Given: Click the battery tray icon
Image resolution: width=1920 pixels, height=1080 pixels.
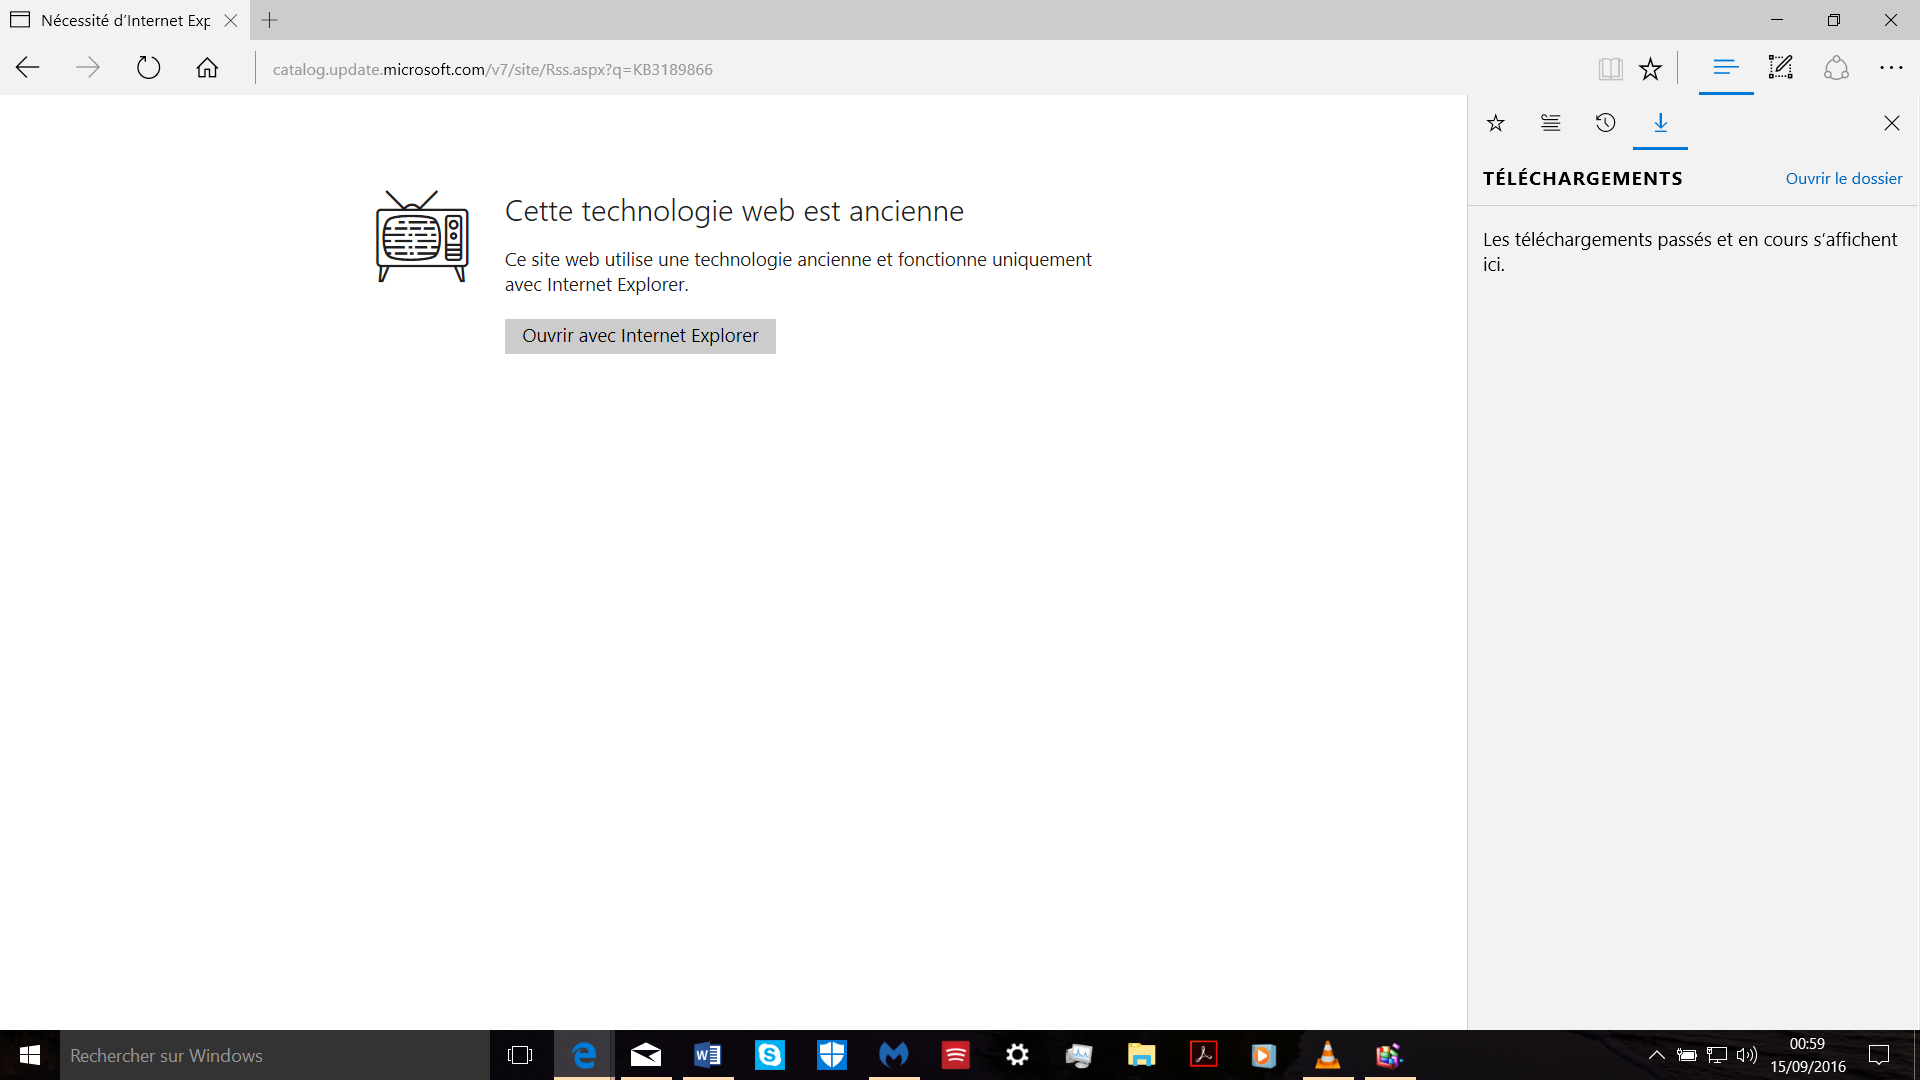Looking at the screenshot, I should click(x=1687, y=1055).
